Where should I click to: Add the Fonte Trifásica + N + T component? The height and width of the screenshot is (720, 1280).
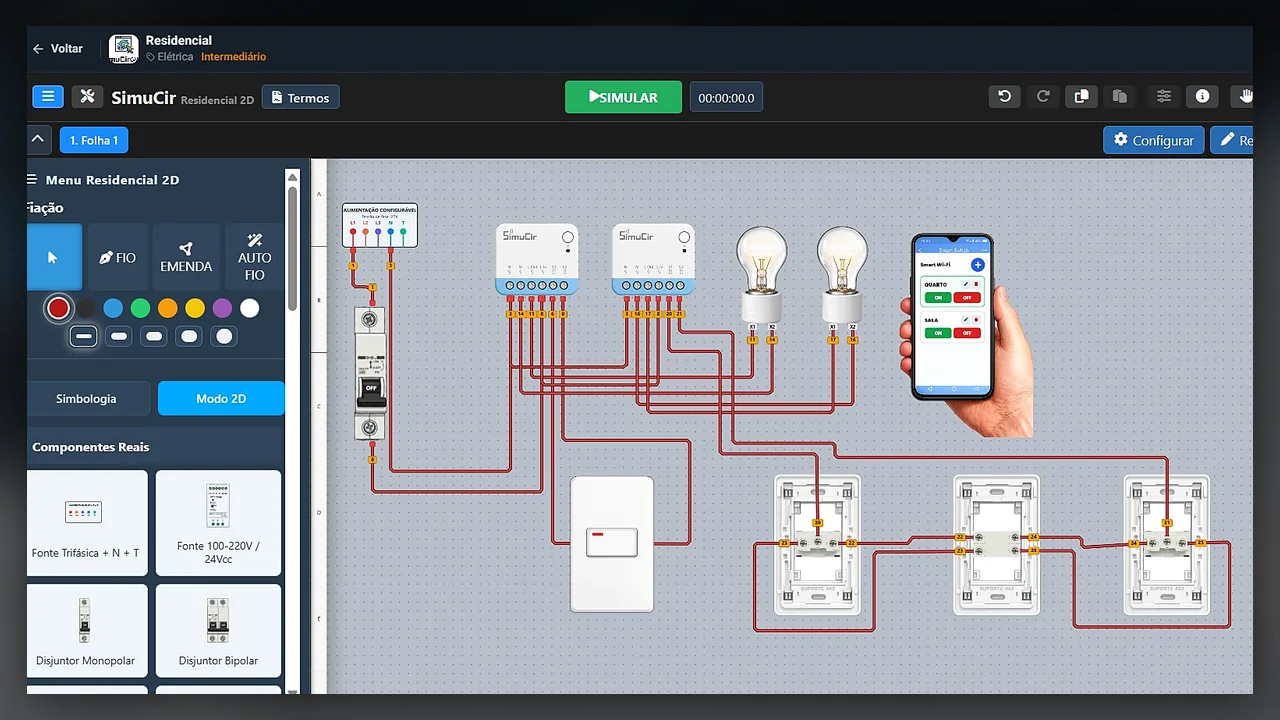pyautogui.click(x=86, y=523)
